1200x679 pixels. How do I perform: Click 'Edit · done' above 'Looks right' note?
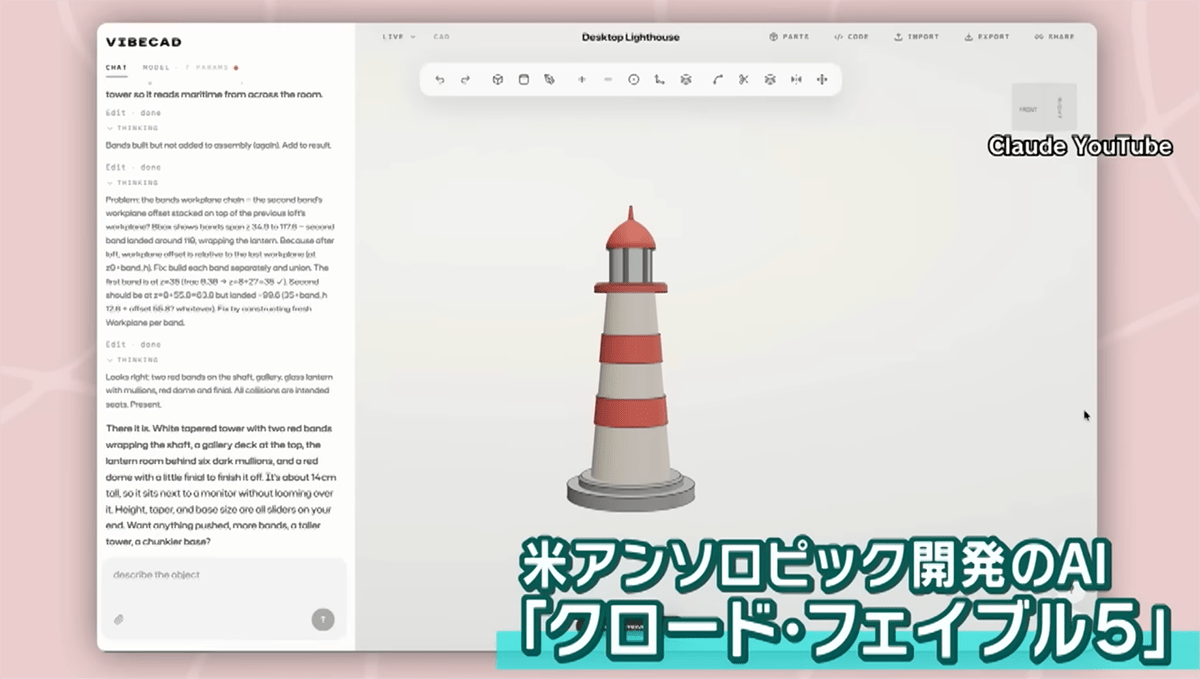coord(133,344)
